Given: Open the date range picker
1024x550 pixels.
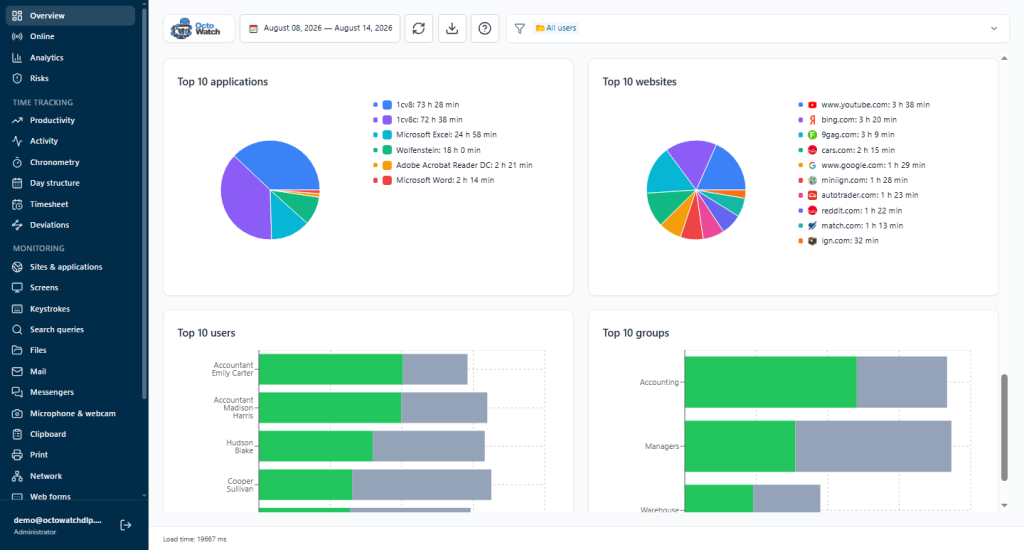Looking at the screenshot, I should coord(320,28).
